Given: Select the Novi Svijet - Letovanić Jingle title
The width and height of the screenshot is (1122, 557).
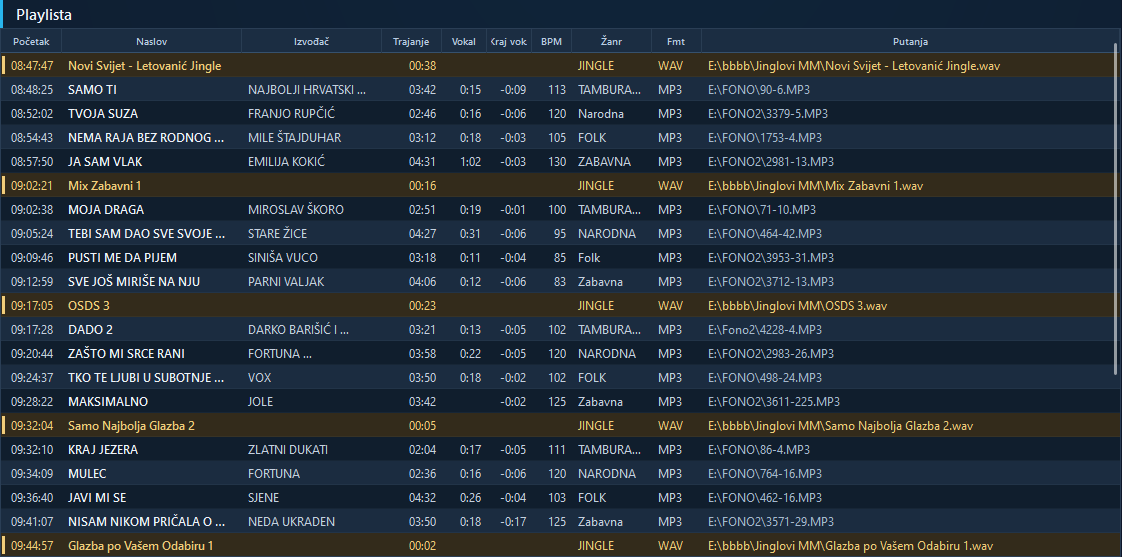Looking at the screenshot, I should (x=145, y=66).
